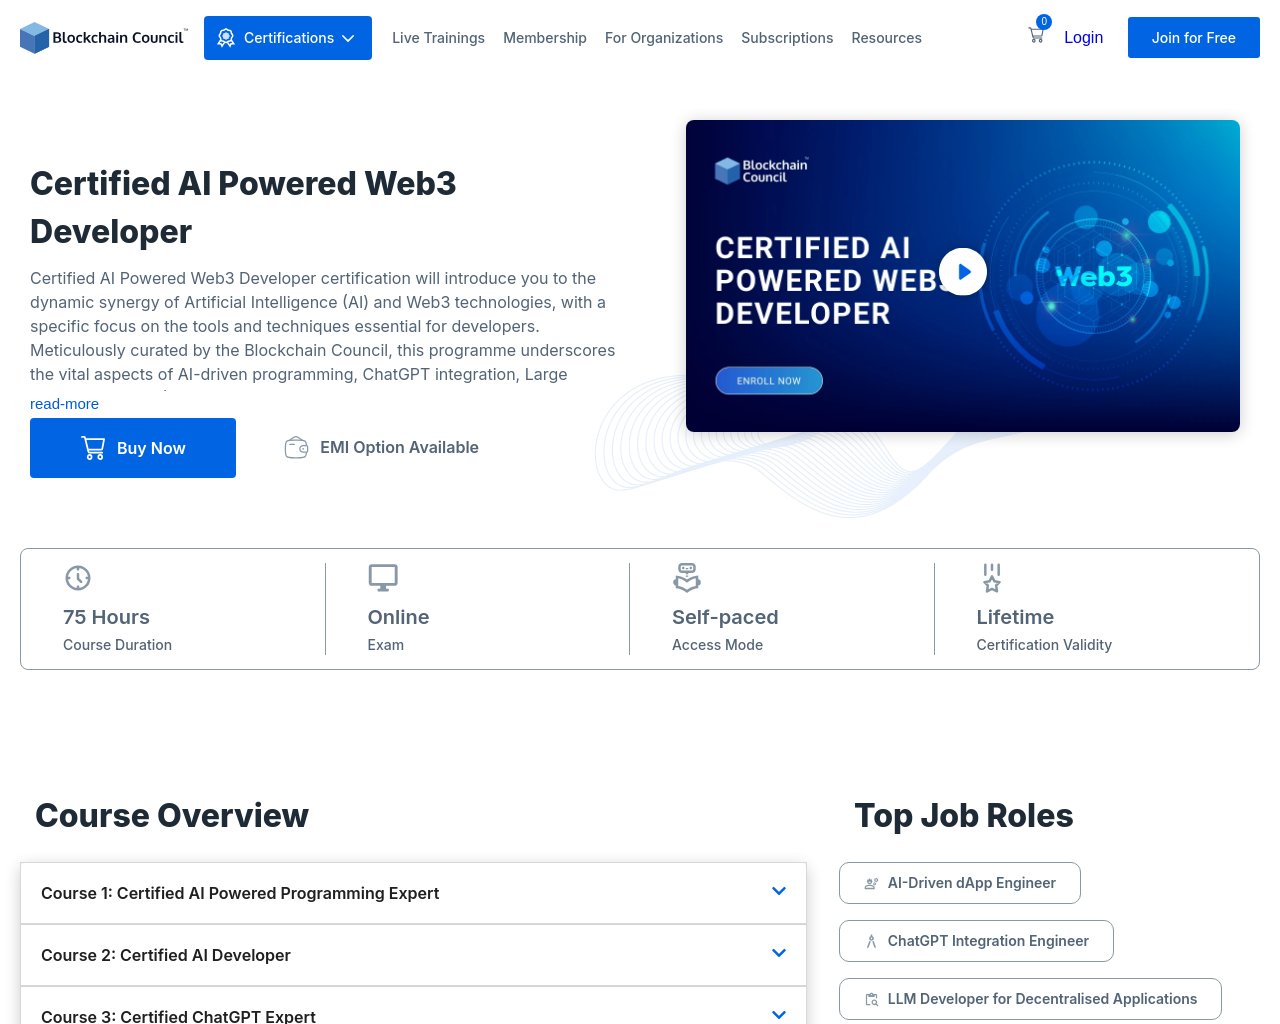Open the Membership page
This screenshot has width=1280, height=1024.
(545, 38)
